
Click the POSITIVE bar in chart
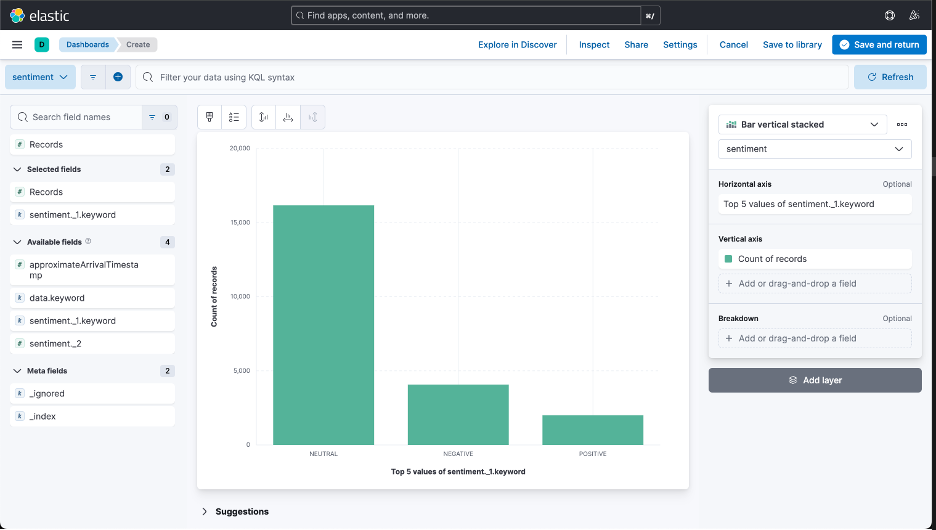pyautogui.click(x=593, y=430)
